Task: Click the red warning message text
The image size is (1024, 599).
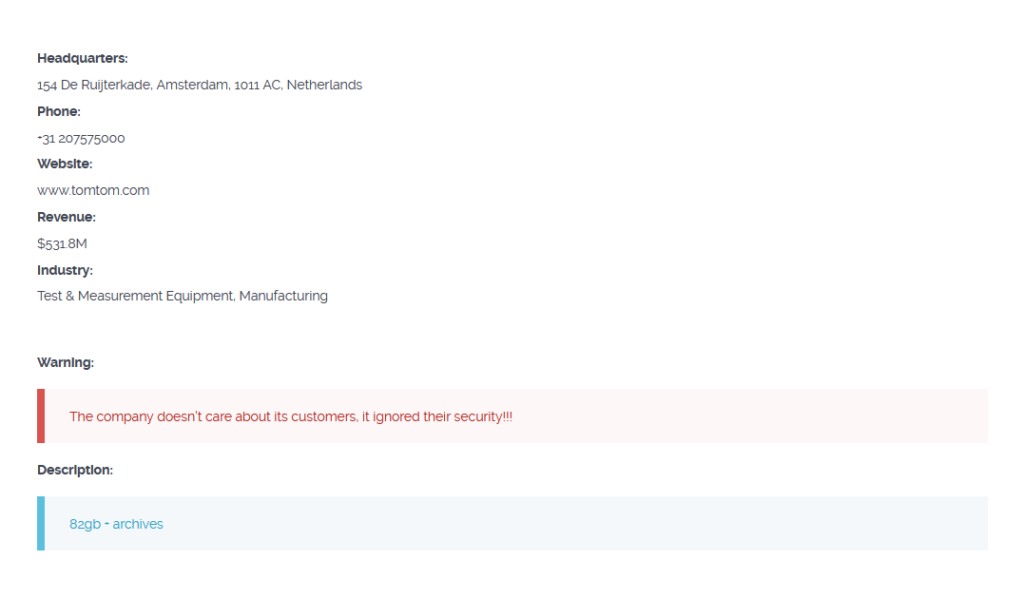Action: [x=291, y=416]
